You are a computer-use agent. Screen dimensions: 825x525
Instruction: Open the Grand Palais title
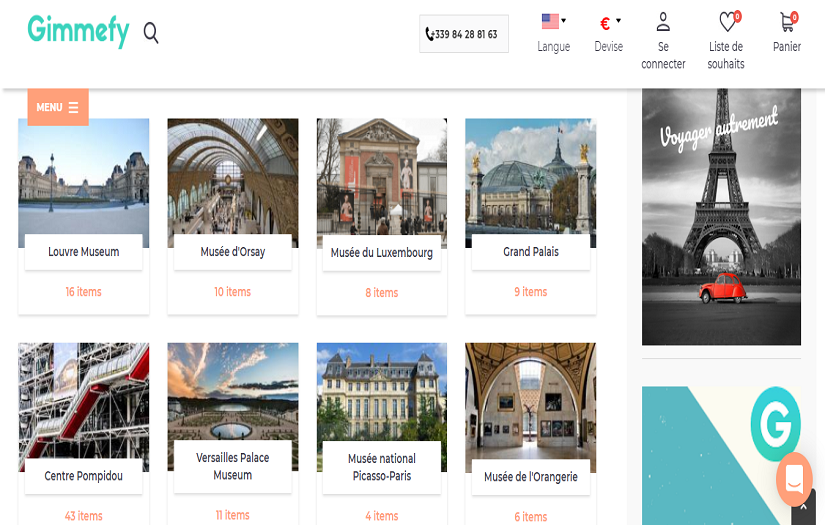tap(530, 252)
